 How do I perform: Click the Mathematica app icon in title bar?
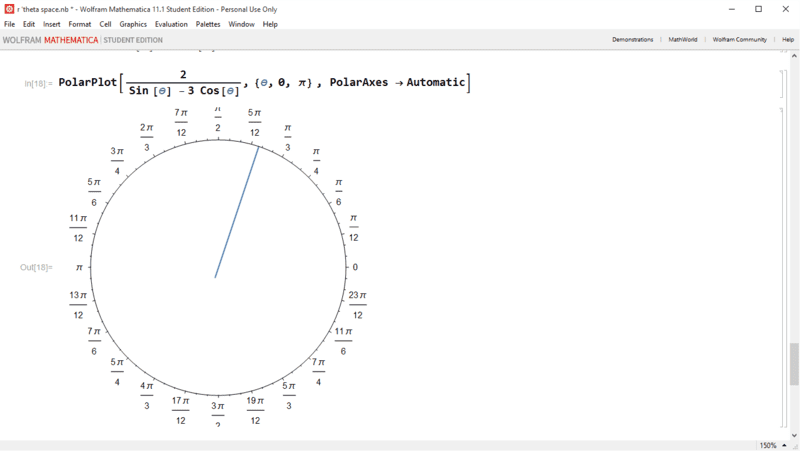coord(9,9)
